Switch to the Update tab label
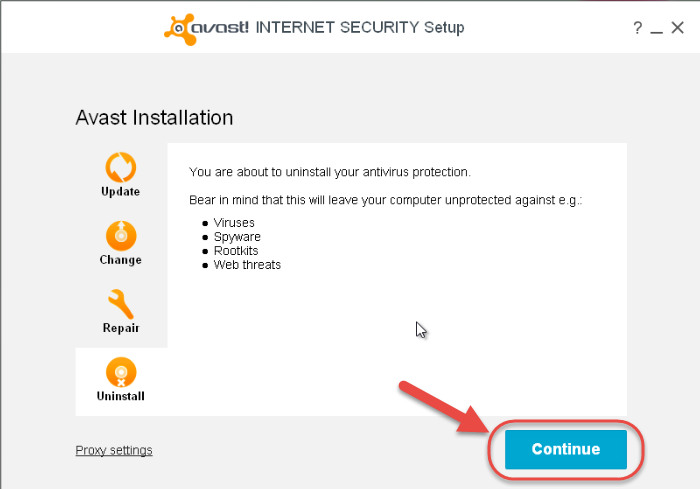The image size is (700, 489). coord(121,192)
